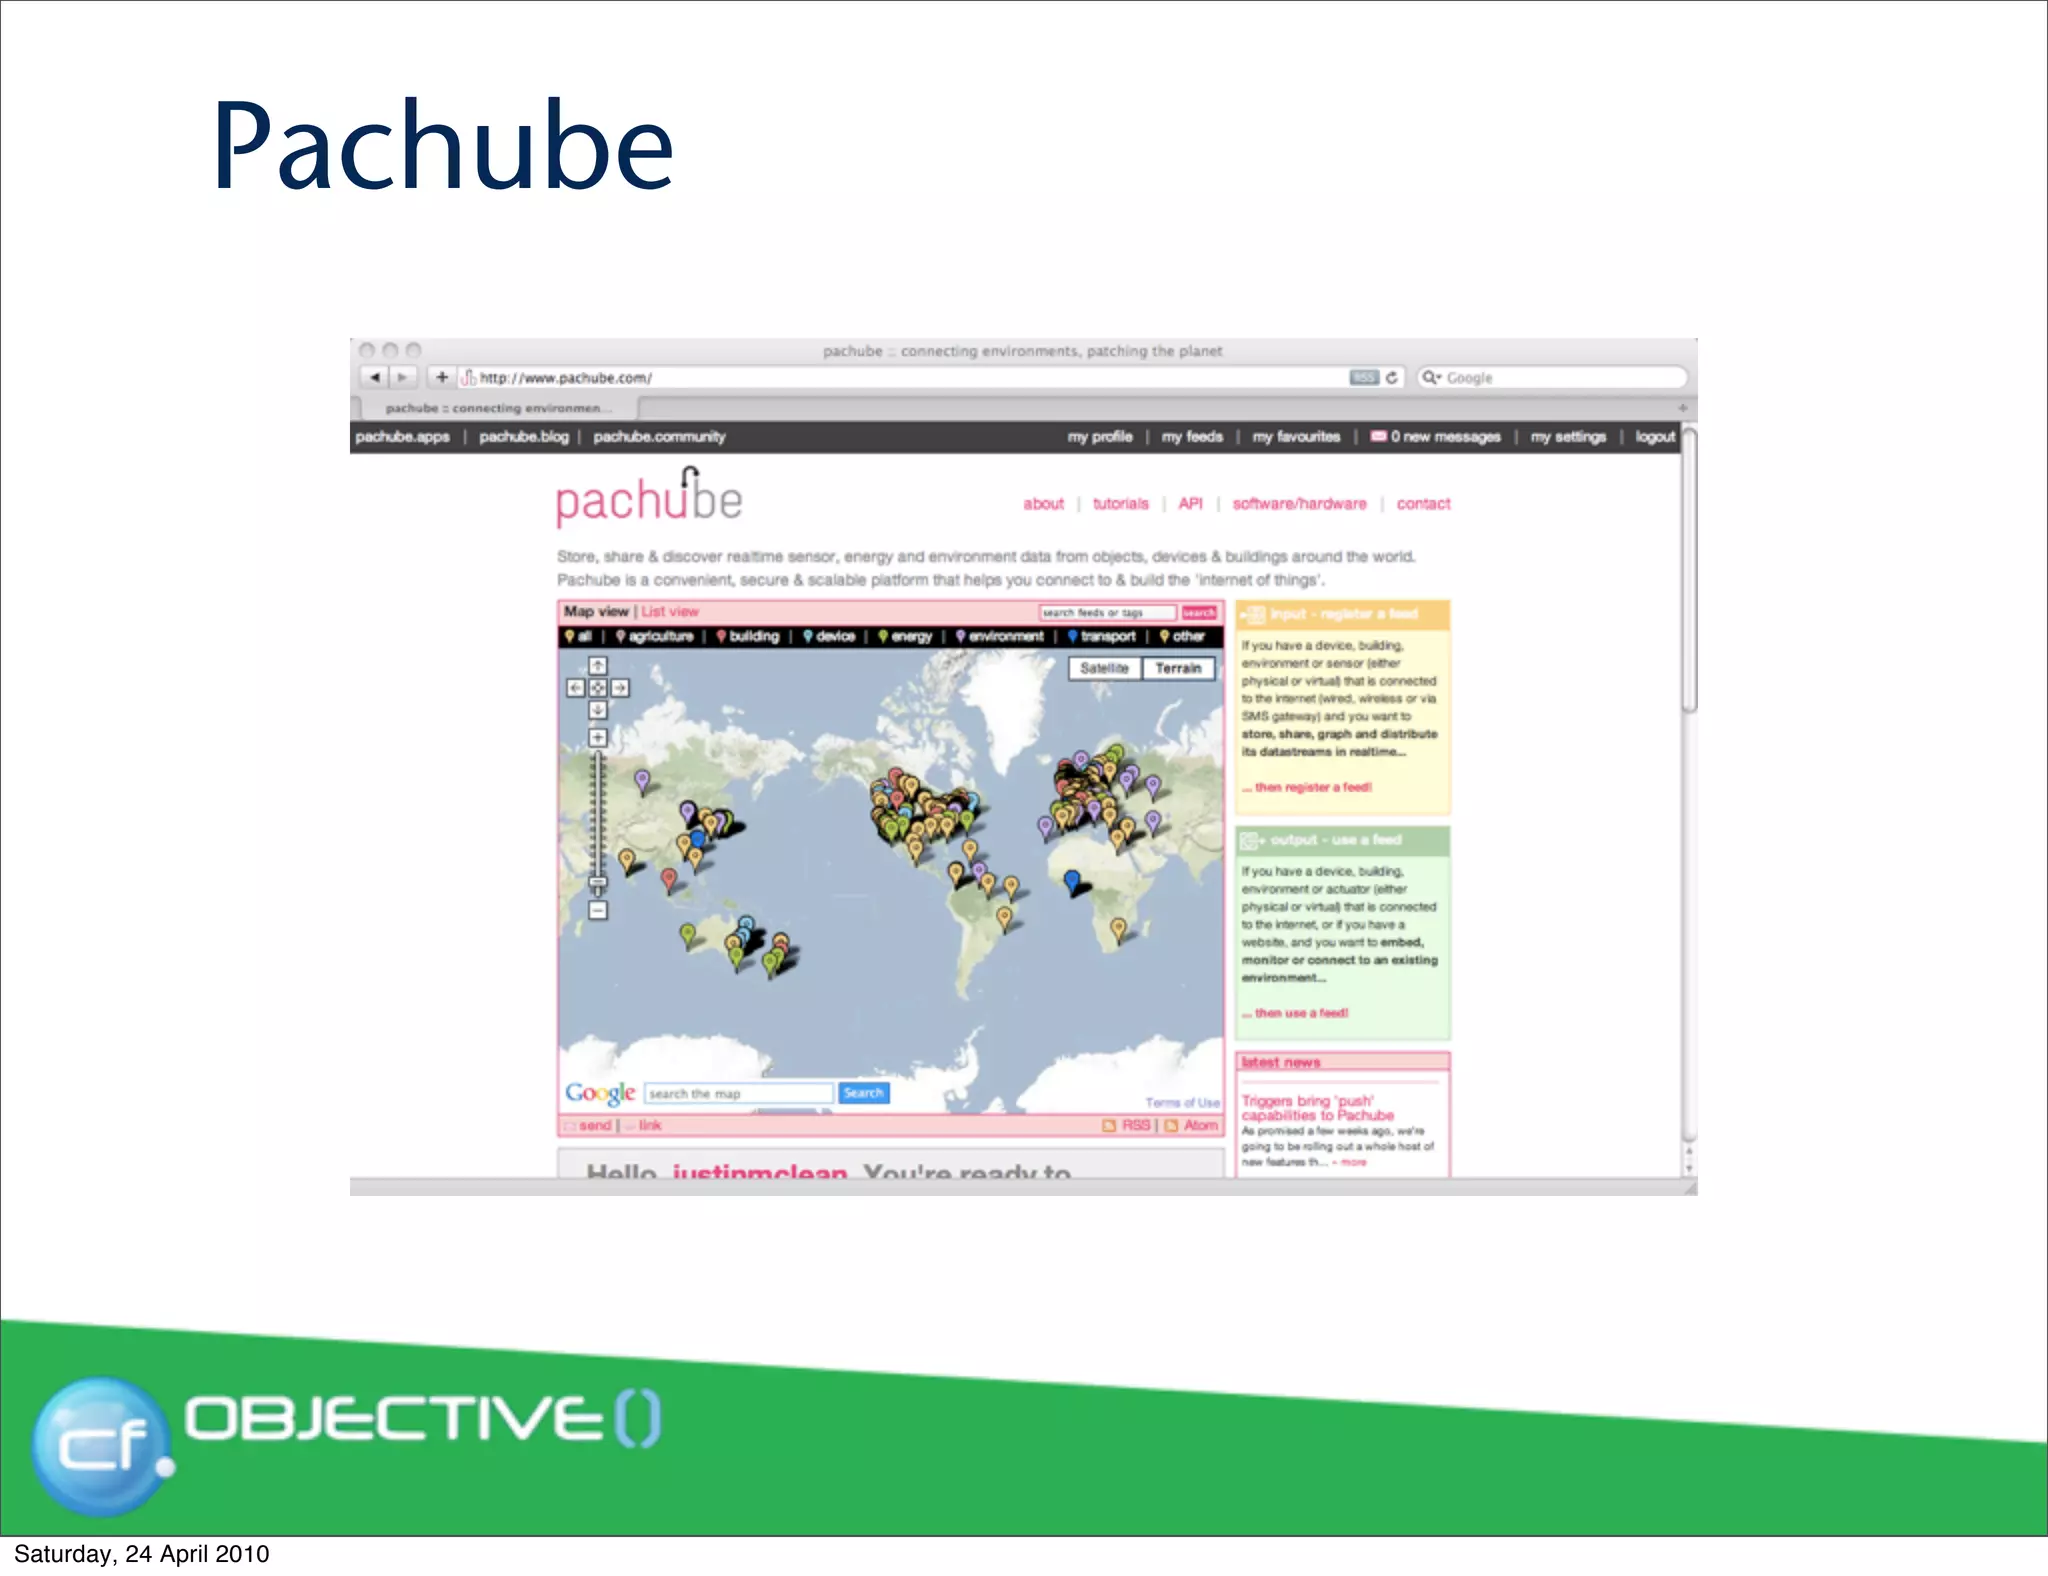Switch map to Terrain view
Screen dimensions: 2048x1576
(x=1178, y=668)
